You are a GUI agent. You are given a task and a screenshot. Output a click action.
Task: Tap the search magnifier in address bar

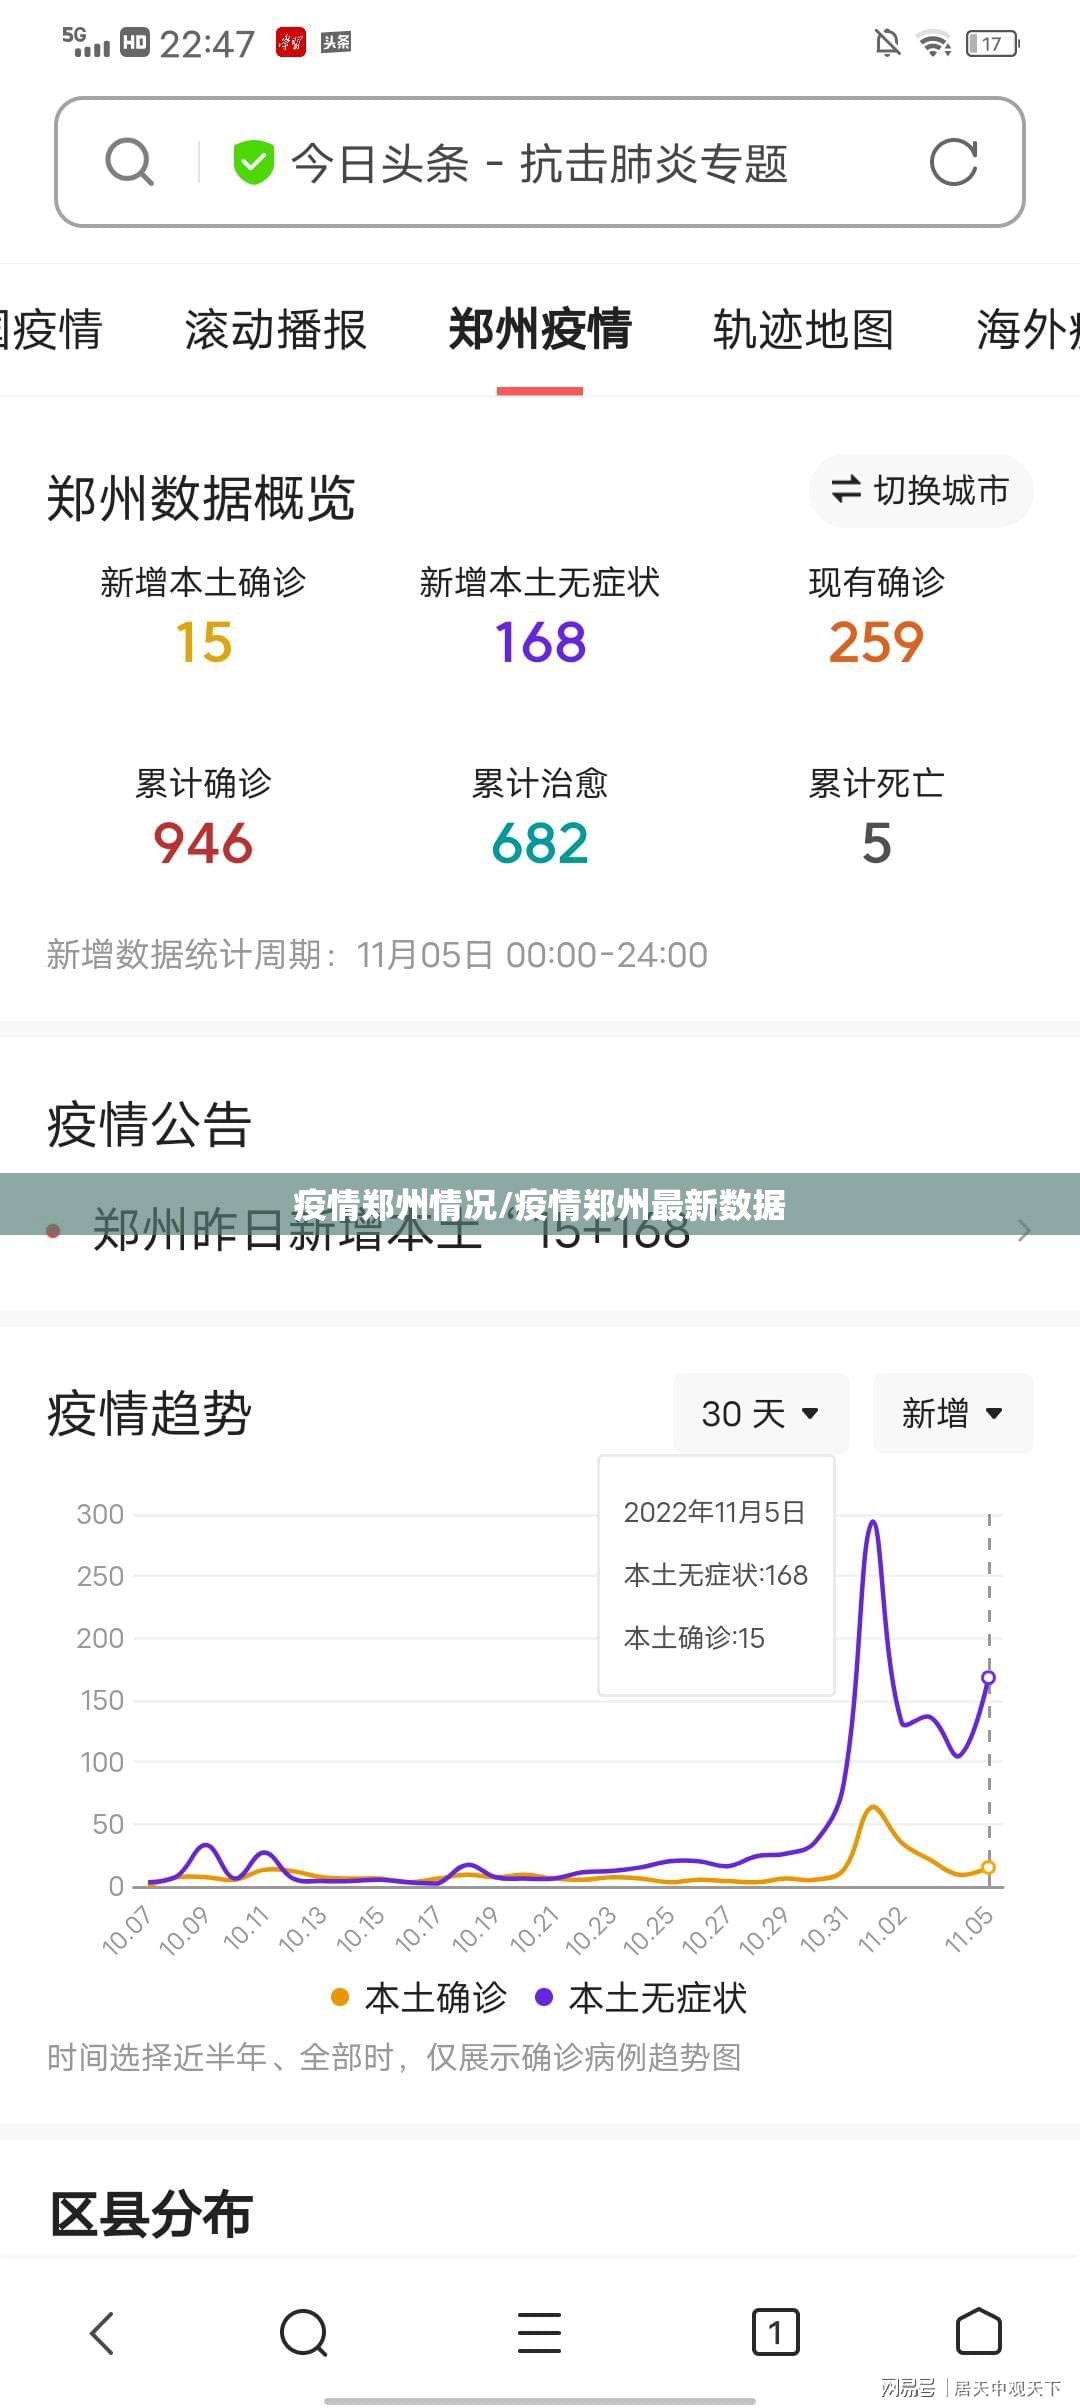[x=130, y=162]
